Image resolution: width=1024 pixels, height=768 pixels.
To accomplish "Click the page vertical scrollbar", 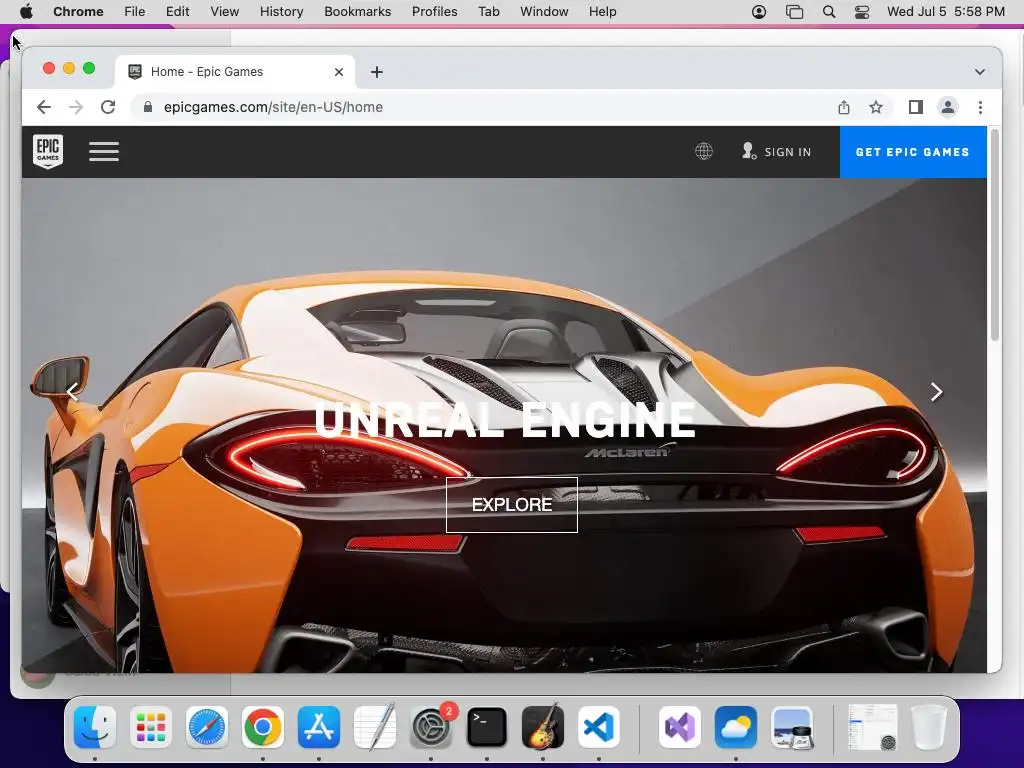I will click(x=995, y=235).
